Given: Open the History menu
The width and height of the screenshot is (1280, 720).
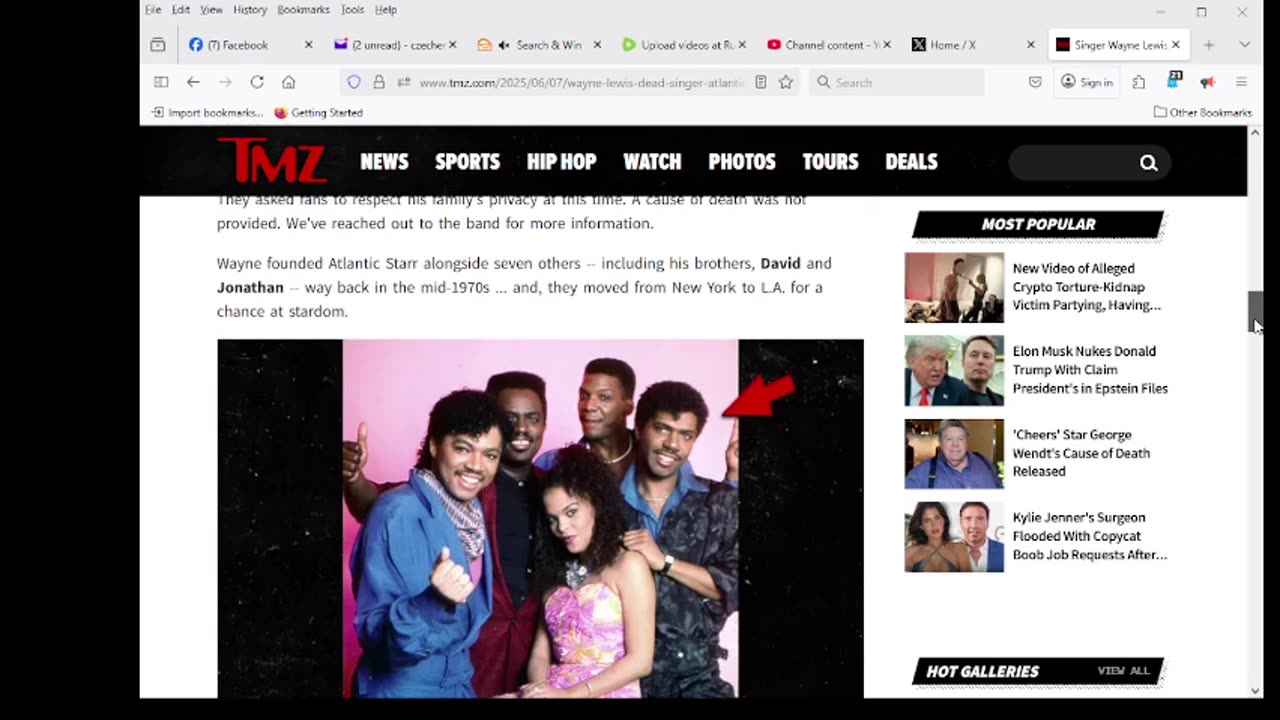Looking at the screenshot, I should point(250,10).
